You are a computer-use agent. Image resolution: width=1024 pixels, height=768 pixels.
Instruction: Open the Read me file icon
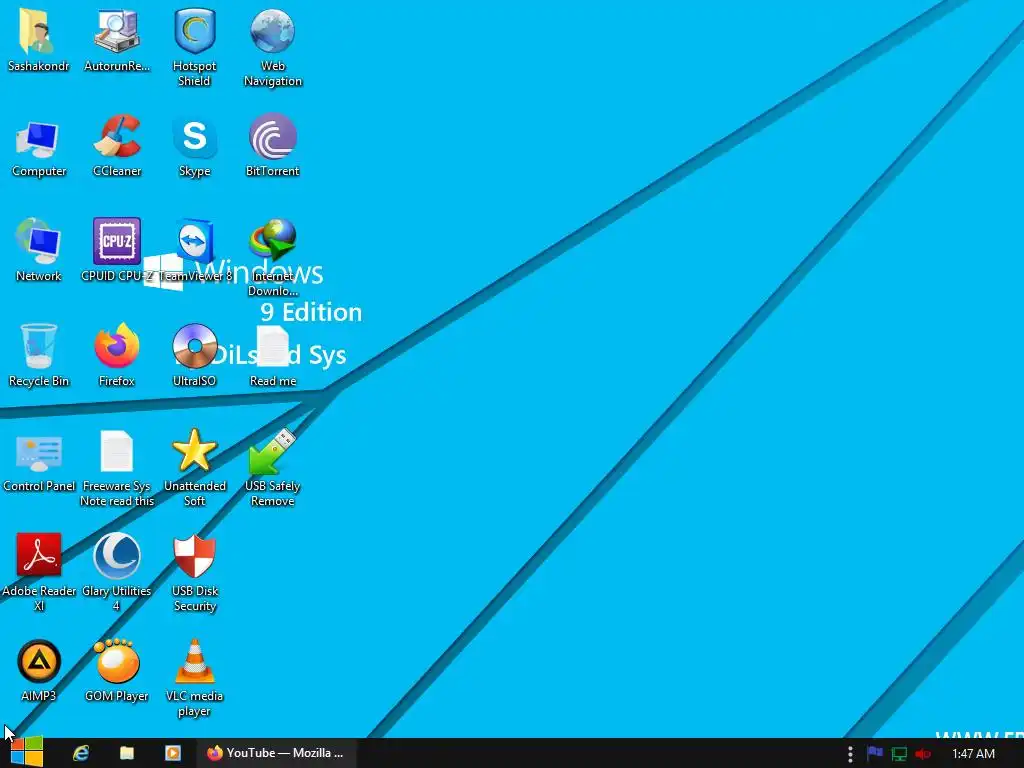click(x=272, y=346)
